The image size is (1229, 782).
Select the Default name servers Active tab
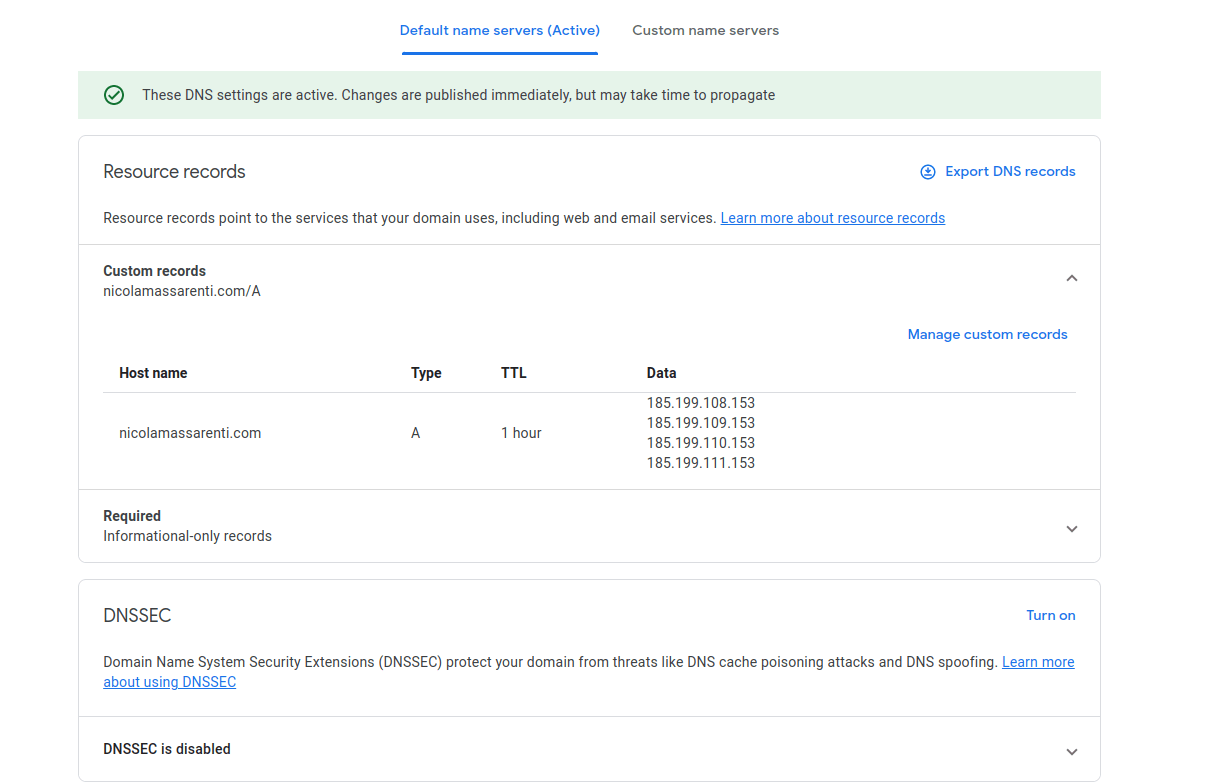499,30
